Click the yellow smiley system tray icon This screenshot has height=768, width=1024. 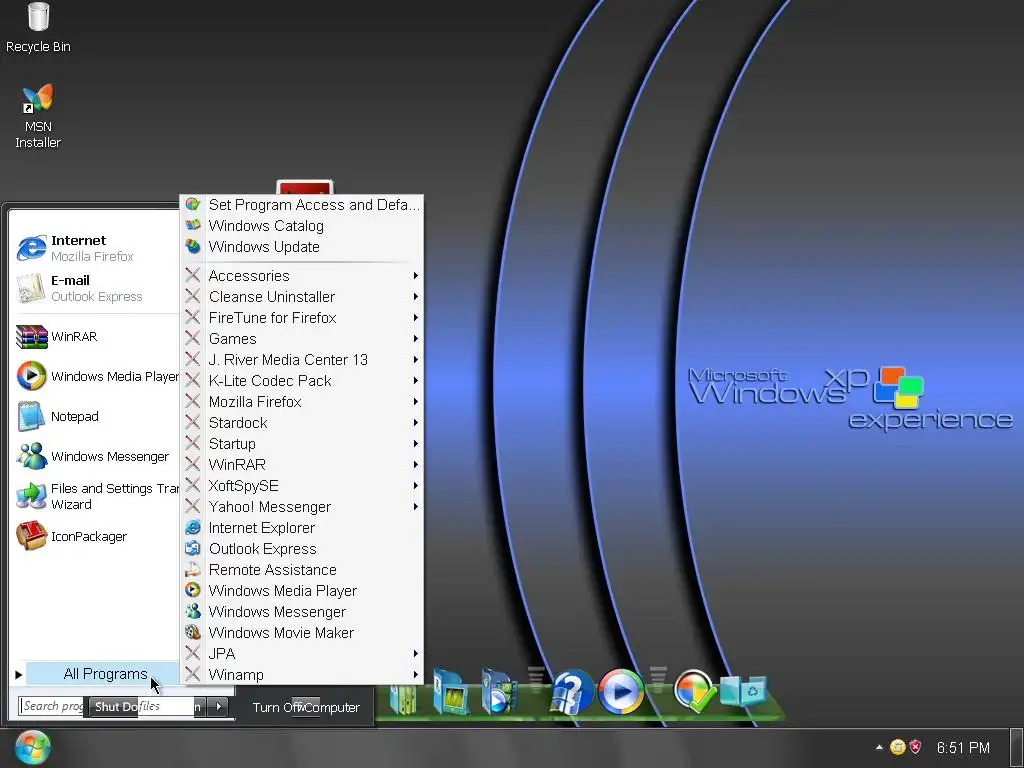tap(898, 747)
